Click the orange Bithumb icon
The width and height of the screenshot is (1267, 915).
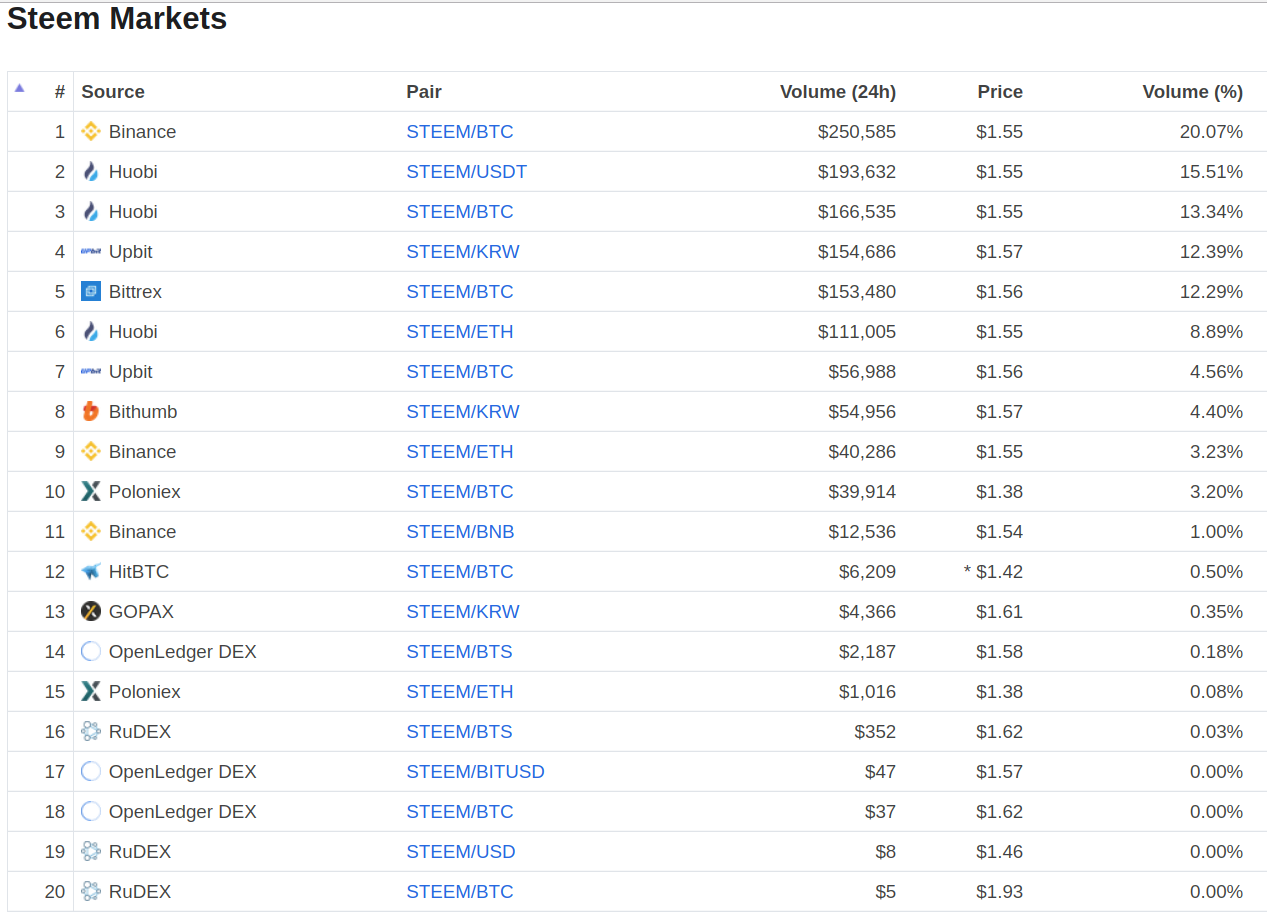(91, 411)
